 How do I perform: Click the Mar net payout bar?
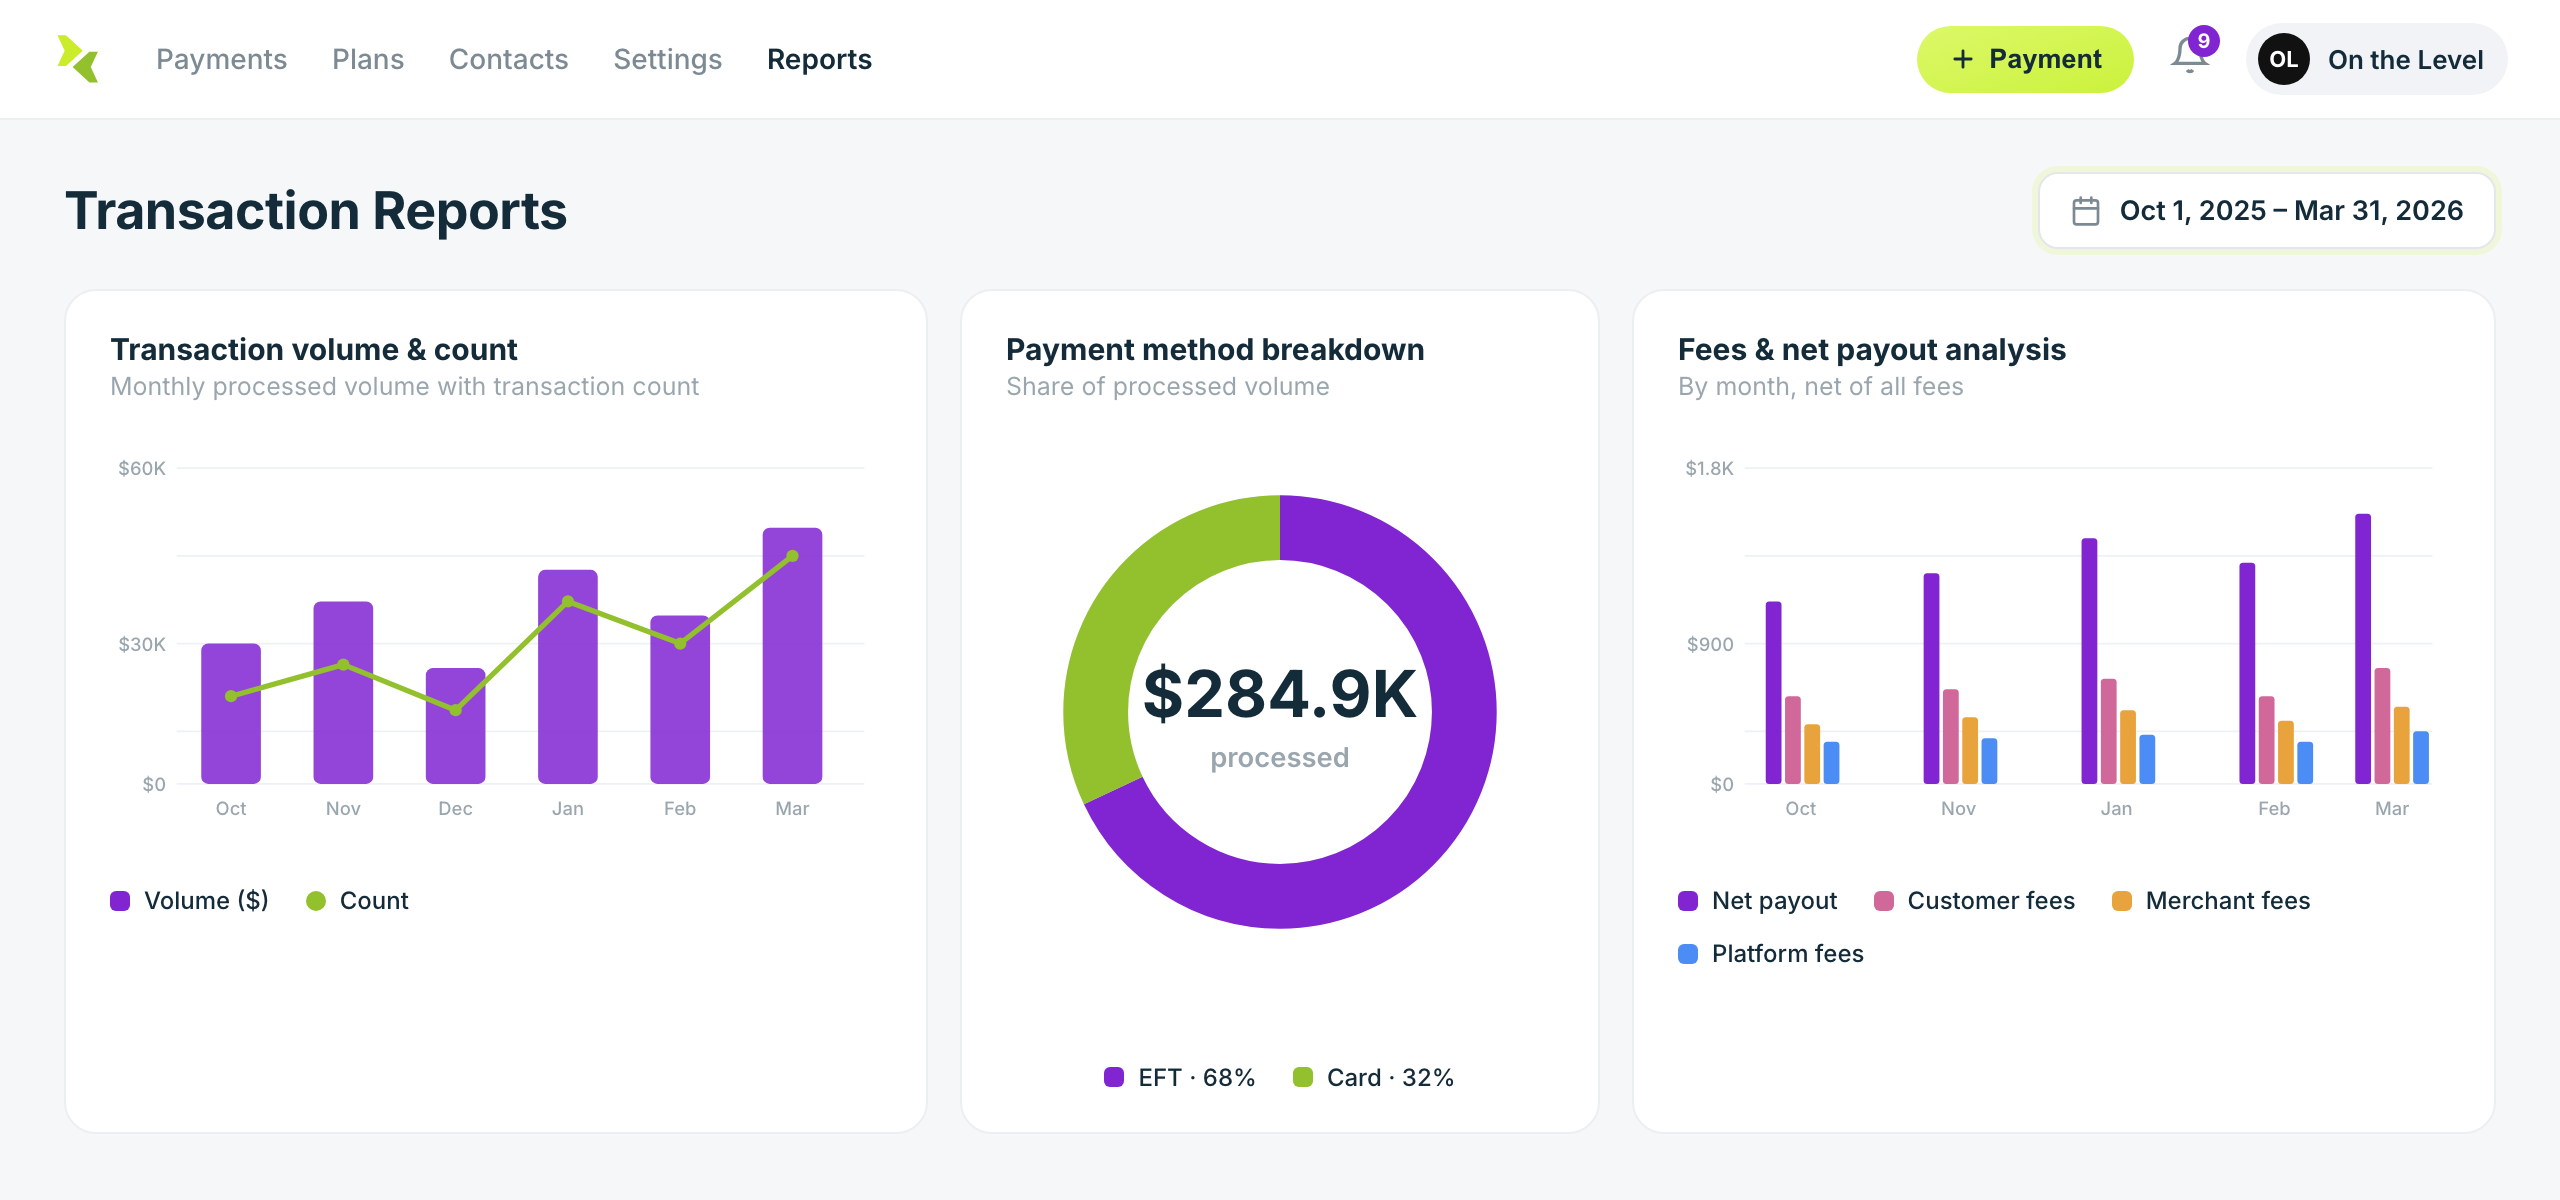2363,649
